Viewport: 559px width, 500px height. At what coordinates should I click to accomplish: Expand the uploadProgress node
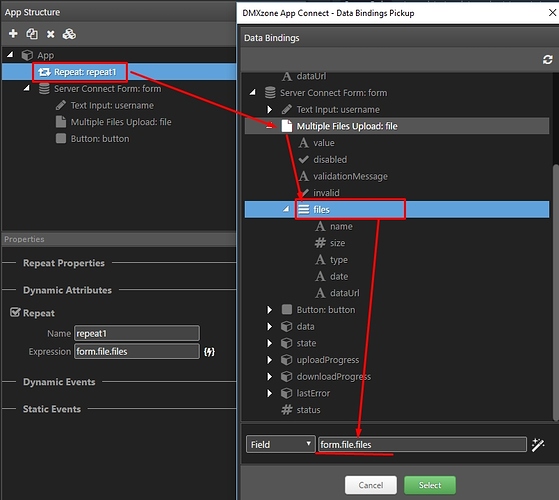270,360
